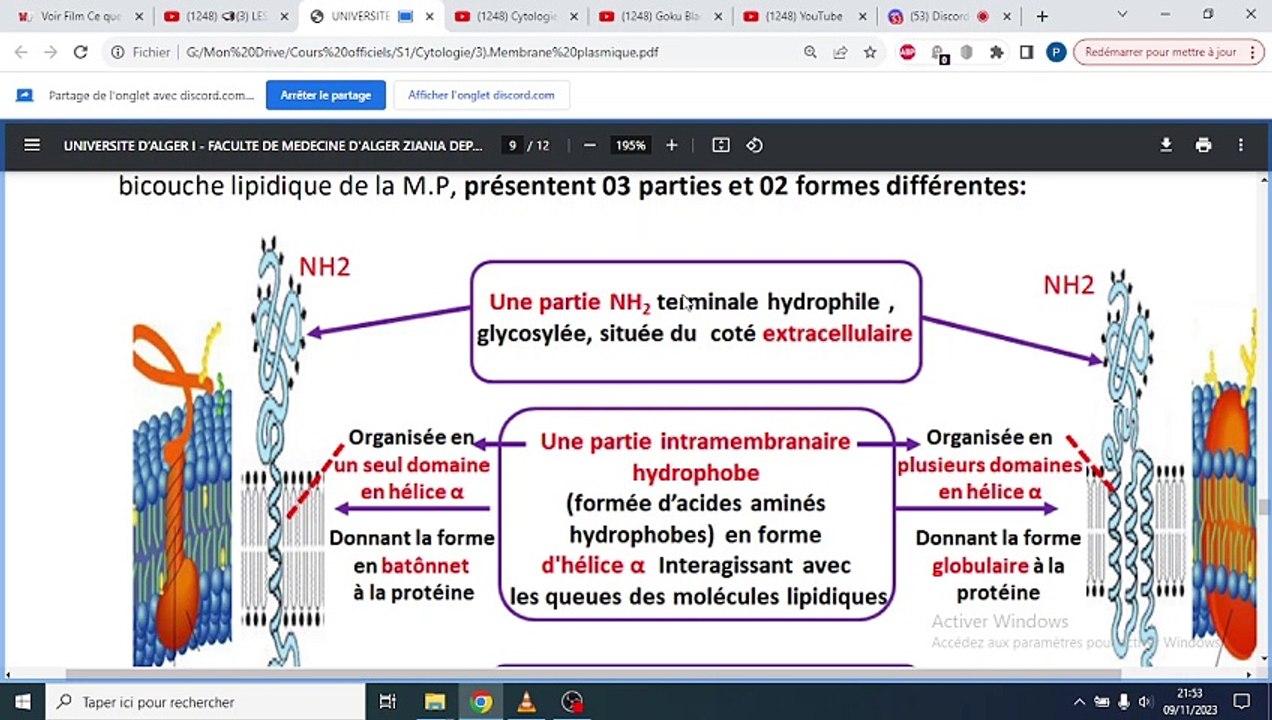
Task: Click the text 'Une partie intramembranaire'
Action: [695, 441]
